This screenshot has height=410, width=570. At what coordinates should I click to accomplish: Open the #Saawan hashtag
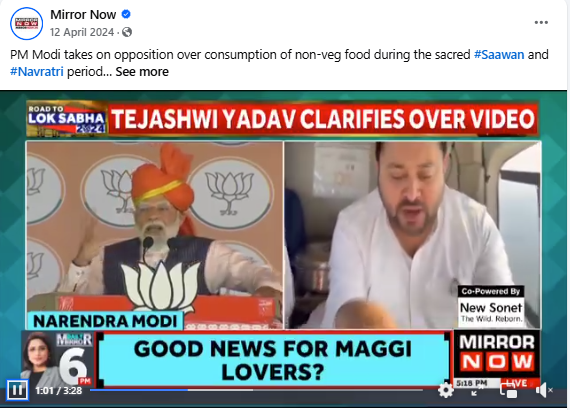click(x=499, y=55)
